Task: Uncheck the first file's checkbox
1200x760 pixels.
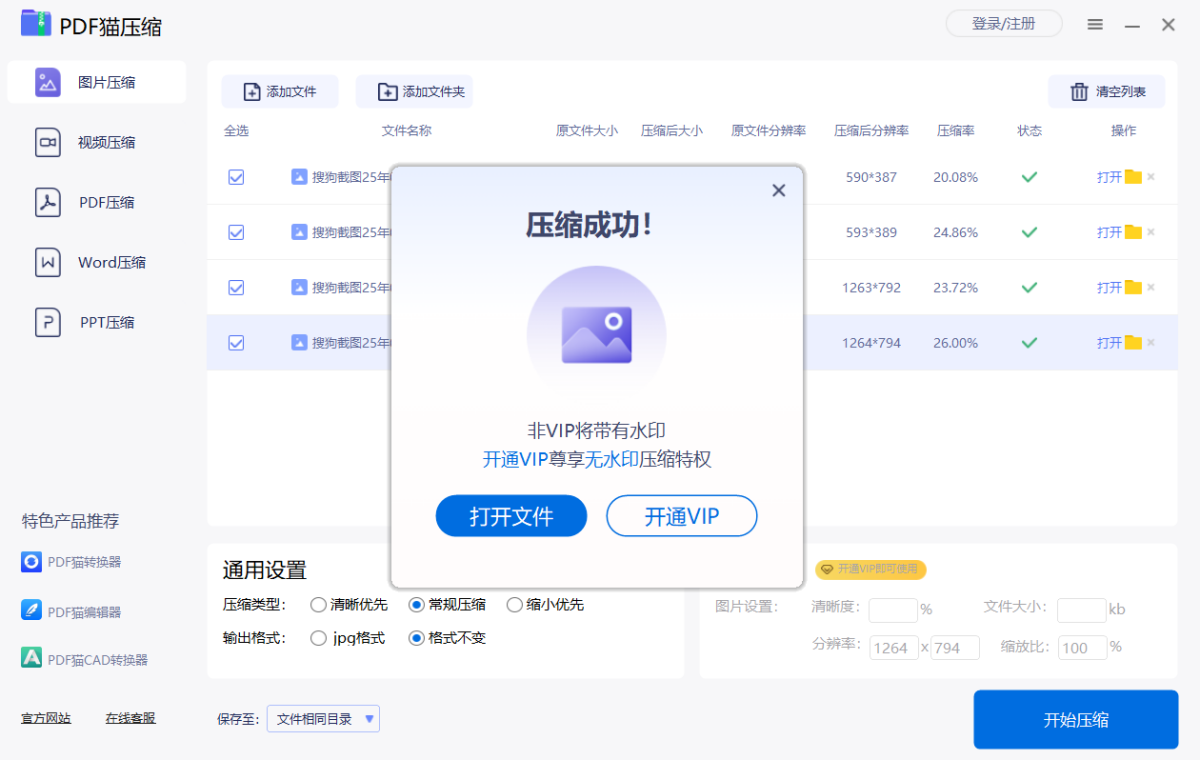Action: click(x=236, y=177)
